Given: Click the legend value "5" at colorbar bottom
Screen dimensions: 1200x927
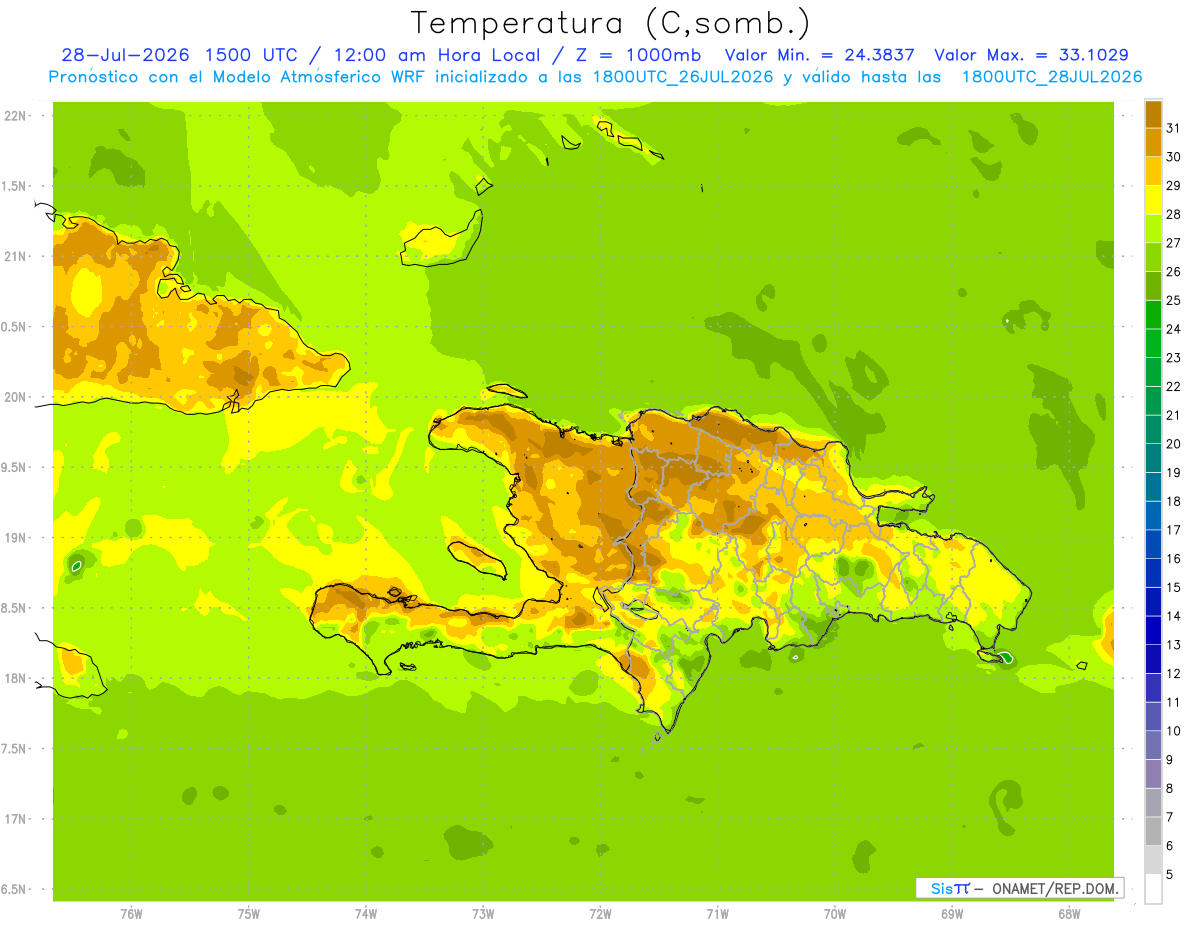Looking at the screenshot, I should [x=1169, y=874].
